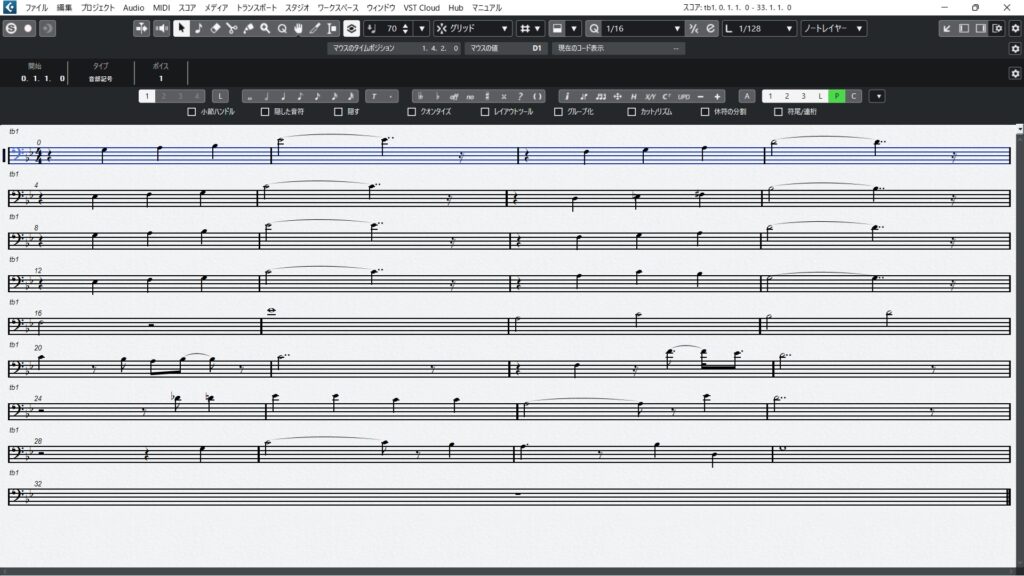
Task: Open the スコア menu
Action: [x=187, y=7]
